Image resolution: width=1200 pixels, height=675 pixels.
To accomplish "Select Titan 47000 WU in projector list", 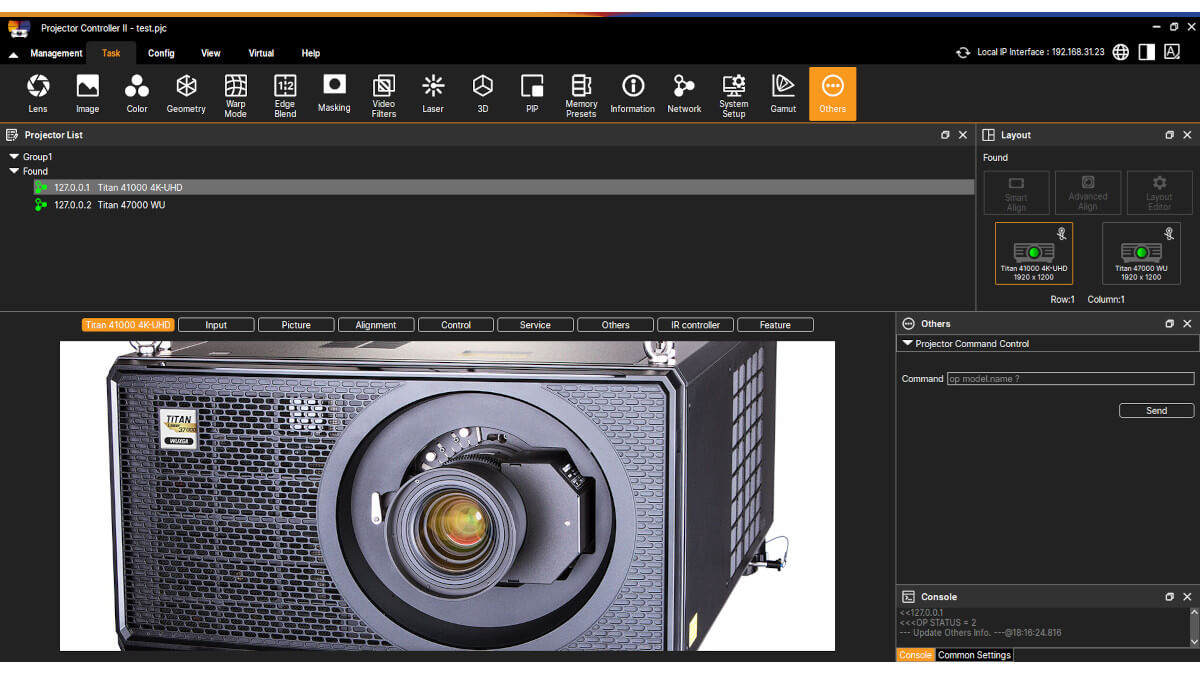I will pyautogui.click(x=503, y=205).
